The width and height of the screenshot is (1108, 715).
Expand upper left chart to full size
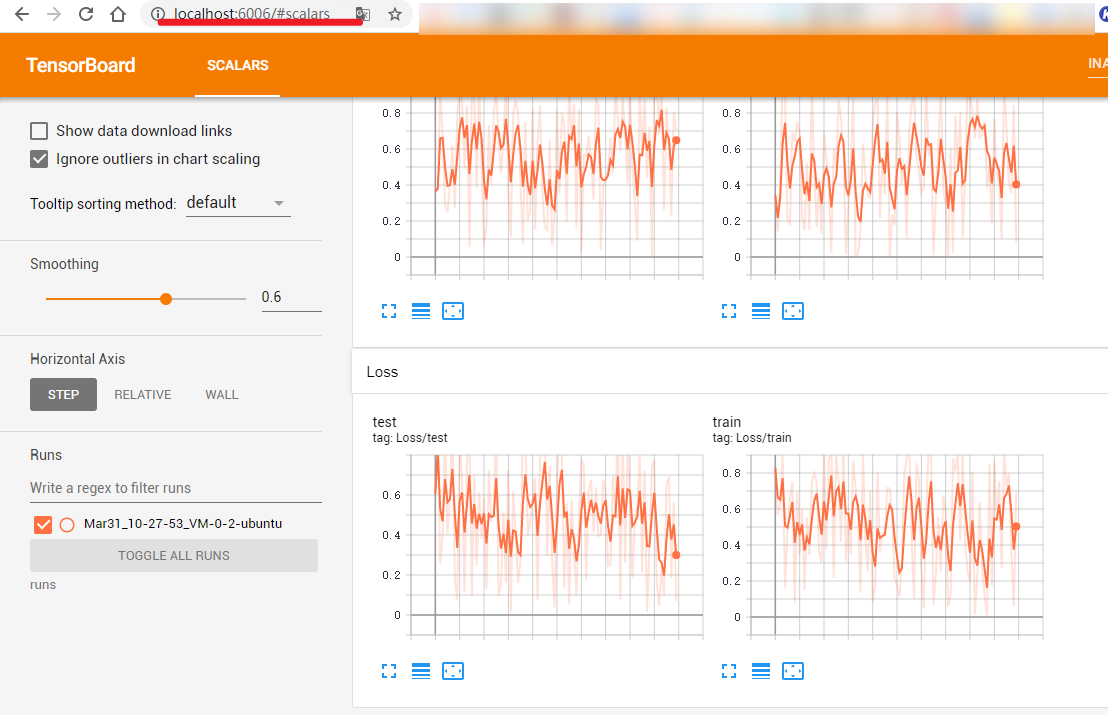pos(389,311)
